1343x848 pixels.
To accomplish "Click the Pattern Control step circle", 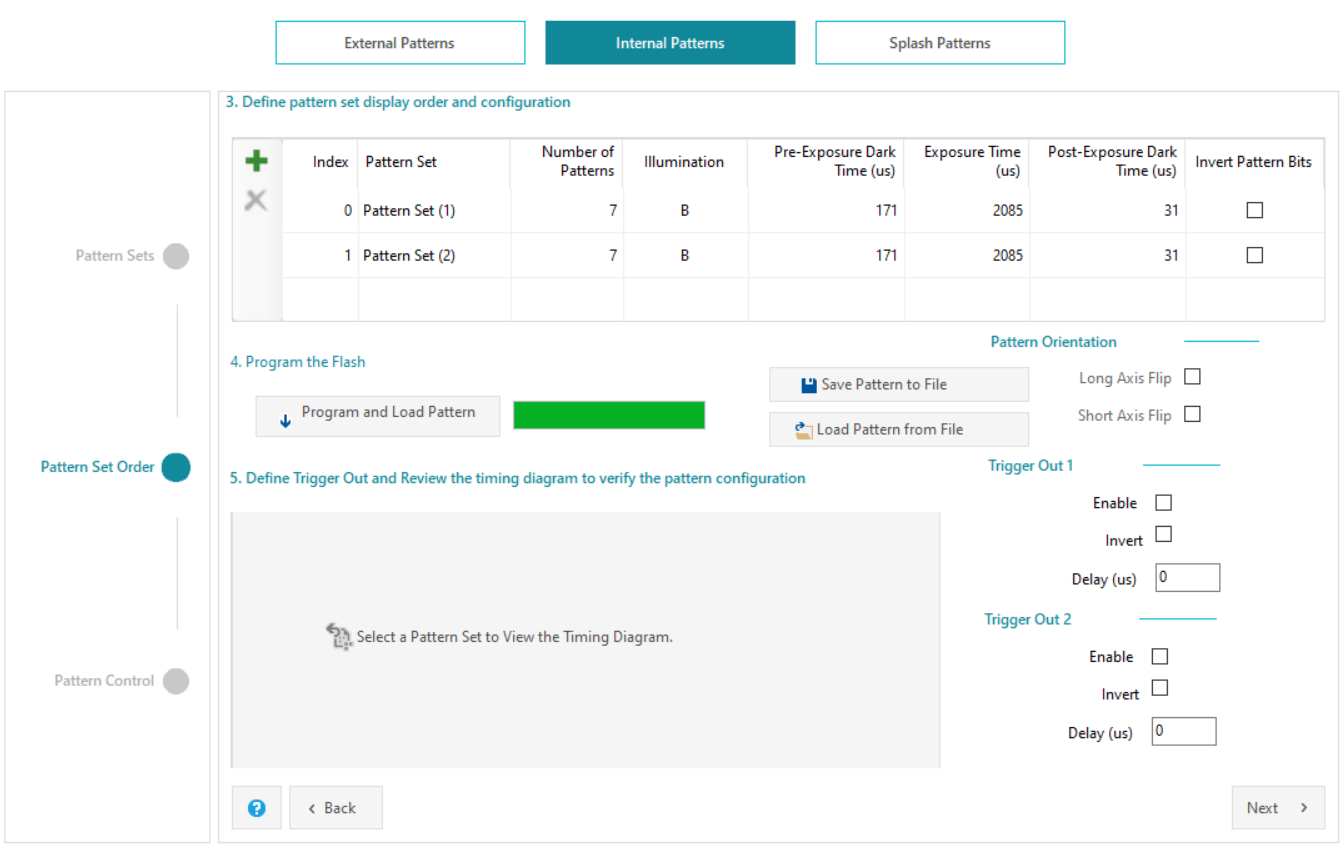I will 176,681.
